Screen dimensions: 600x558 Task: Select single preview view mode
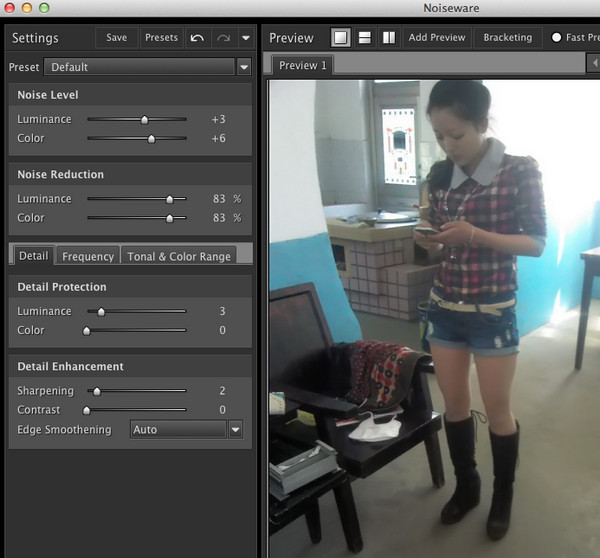pyautogui.click(x=340, y=38)
